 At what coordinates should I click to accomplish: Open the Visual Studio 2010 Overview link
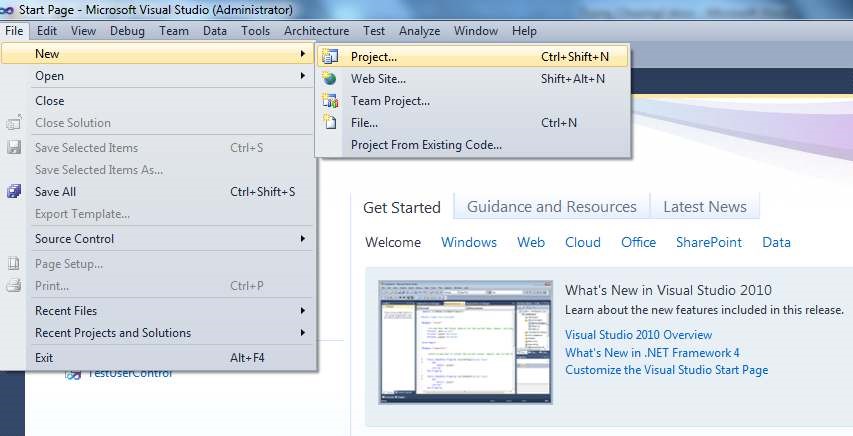[638, 335]
